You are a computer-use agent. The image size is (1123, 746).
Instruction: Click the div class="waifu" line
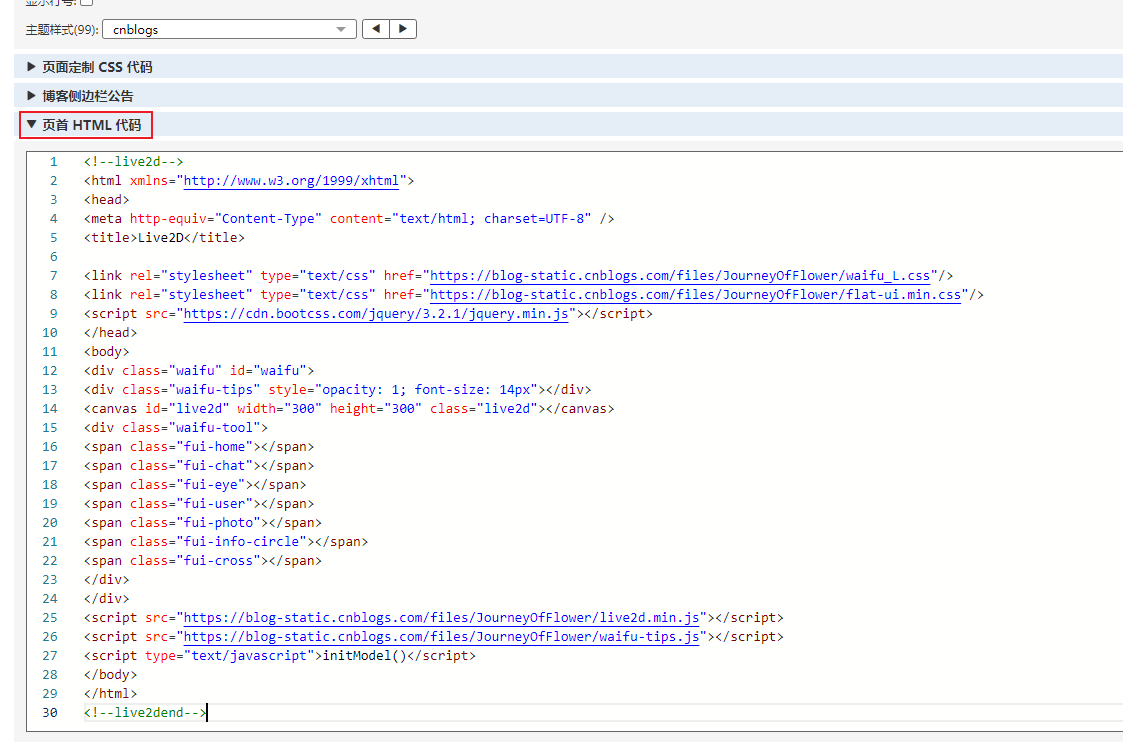(199, 370)
